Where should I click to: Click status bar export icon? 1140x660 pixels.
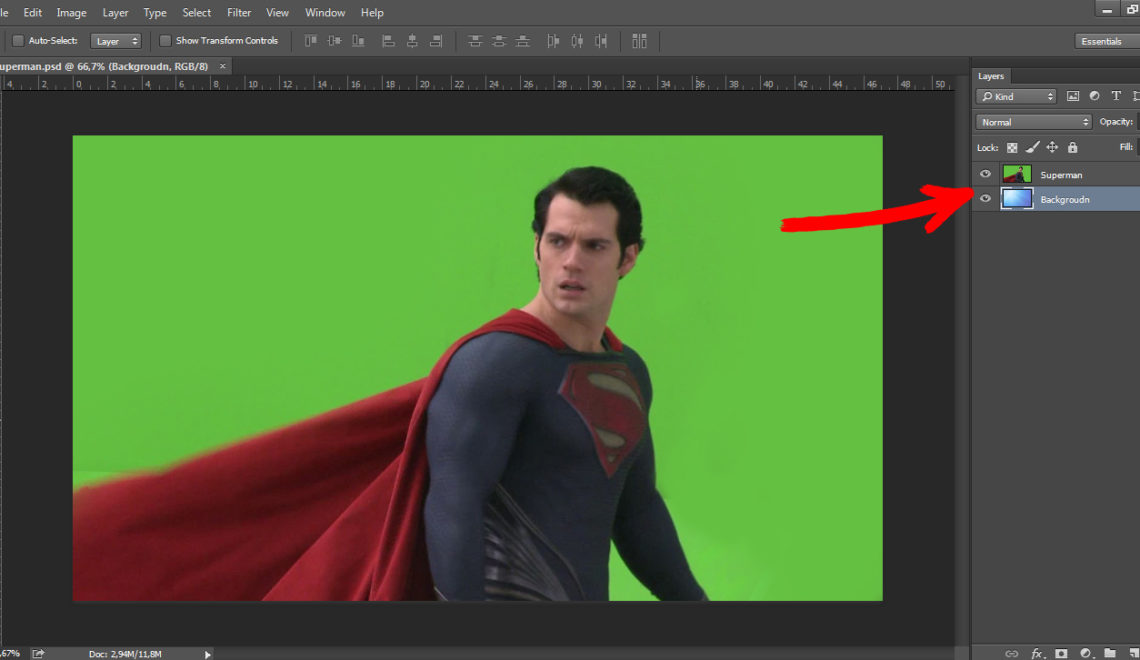click(38, 653)
